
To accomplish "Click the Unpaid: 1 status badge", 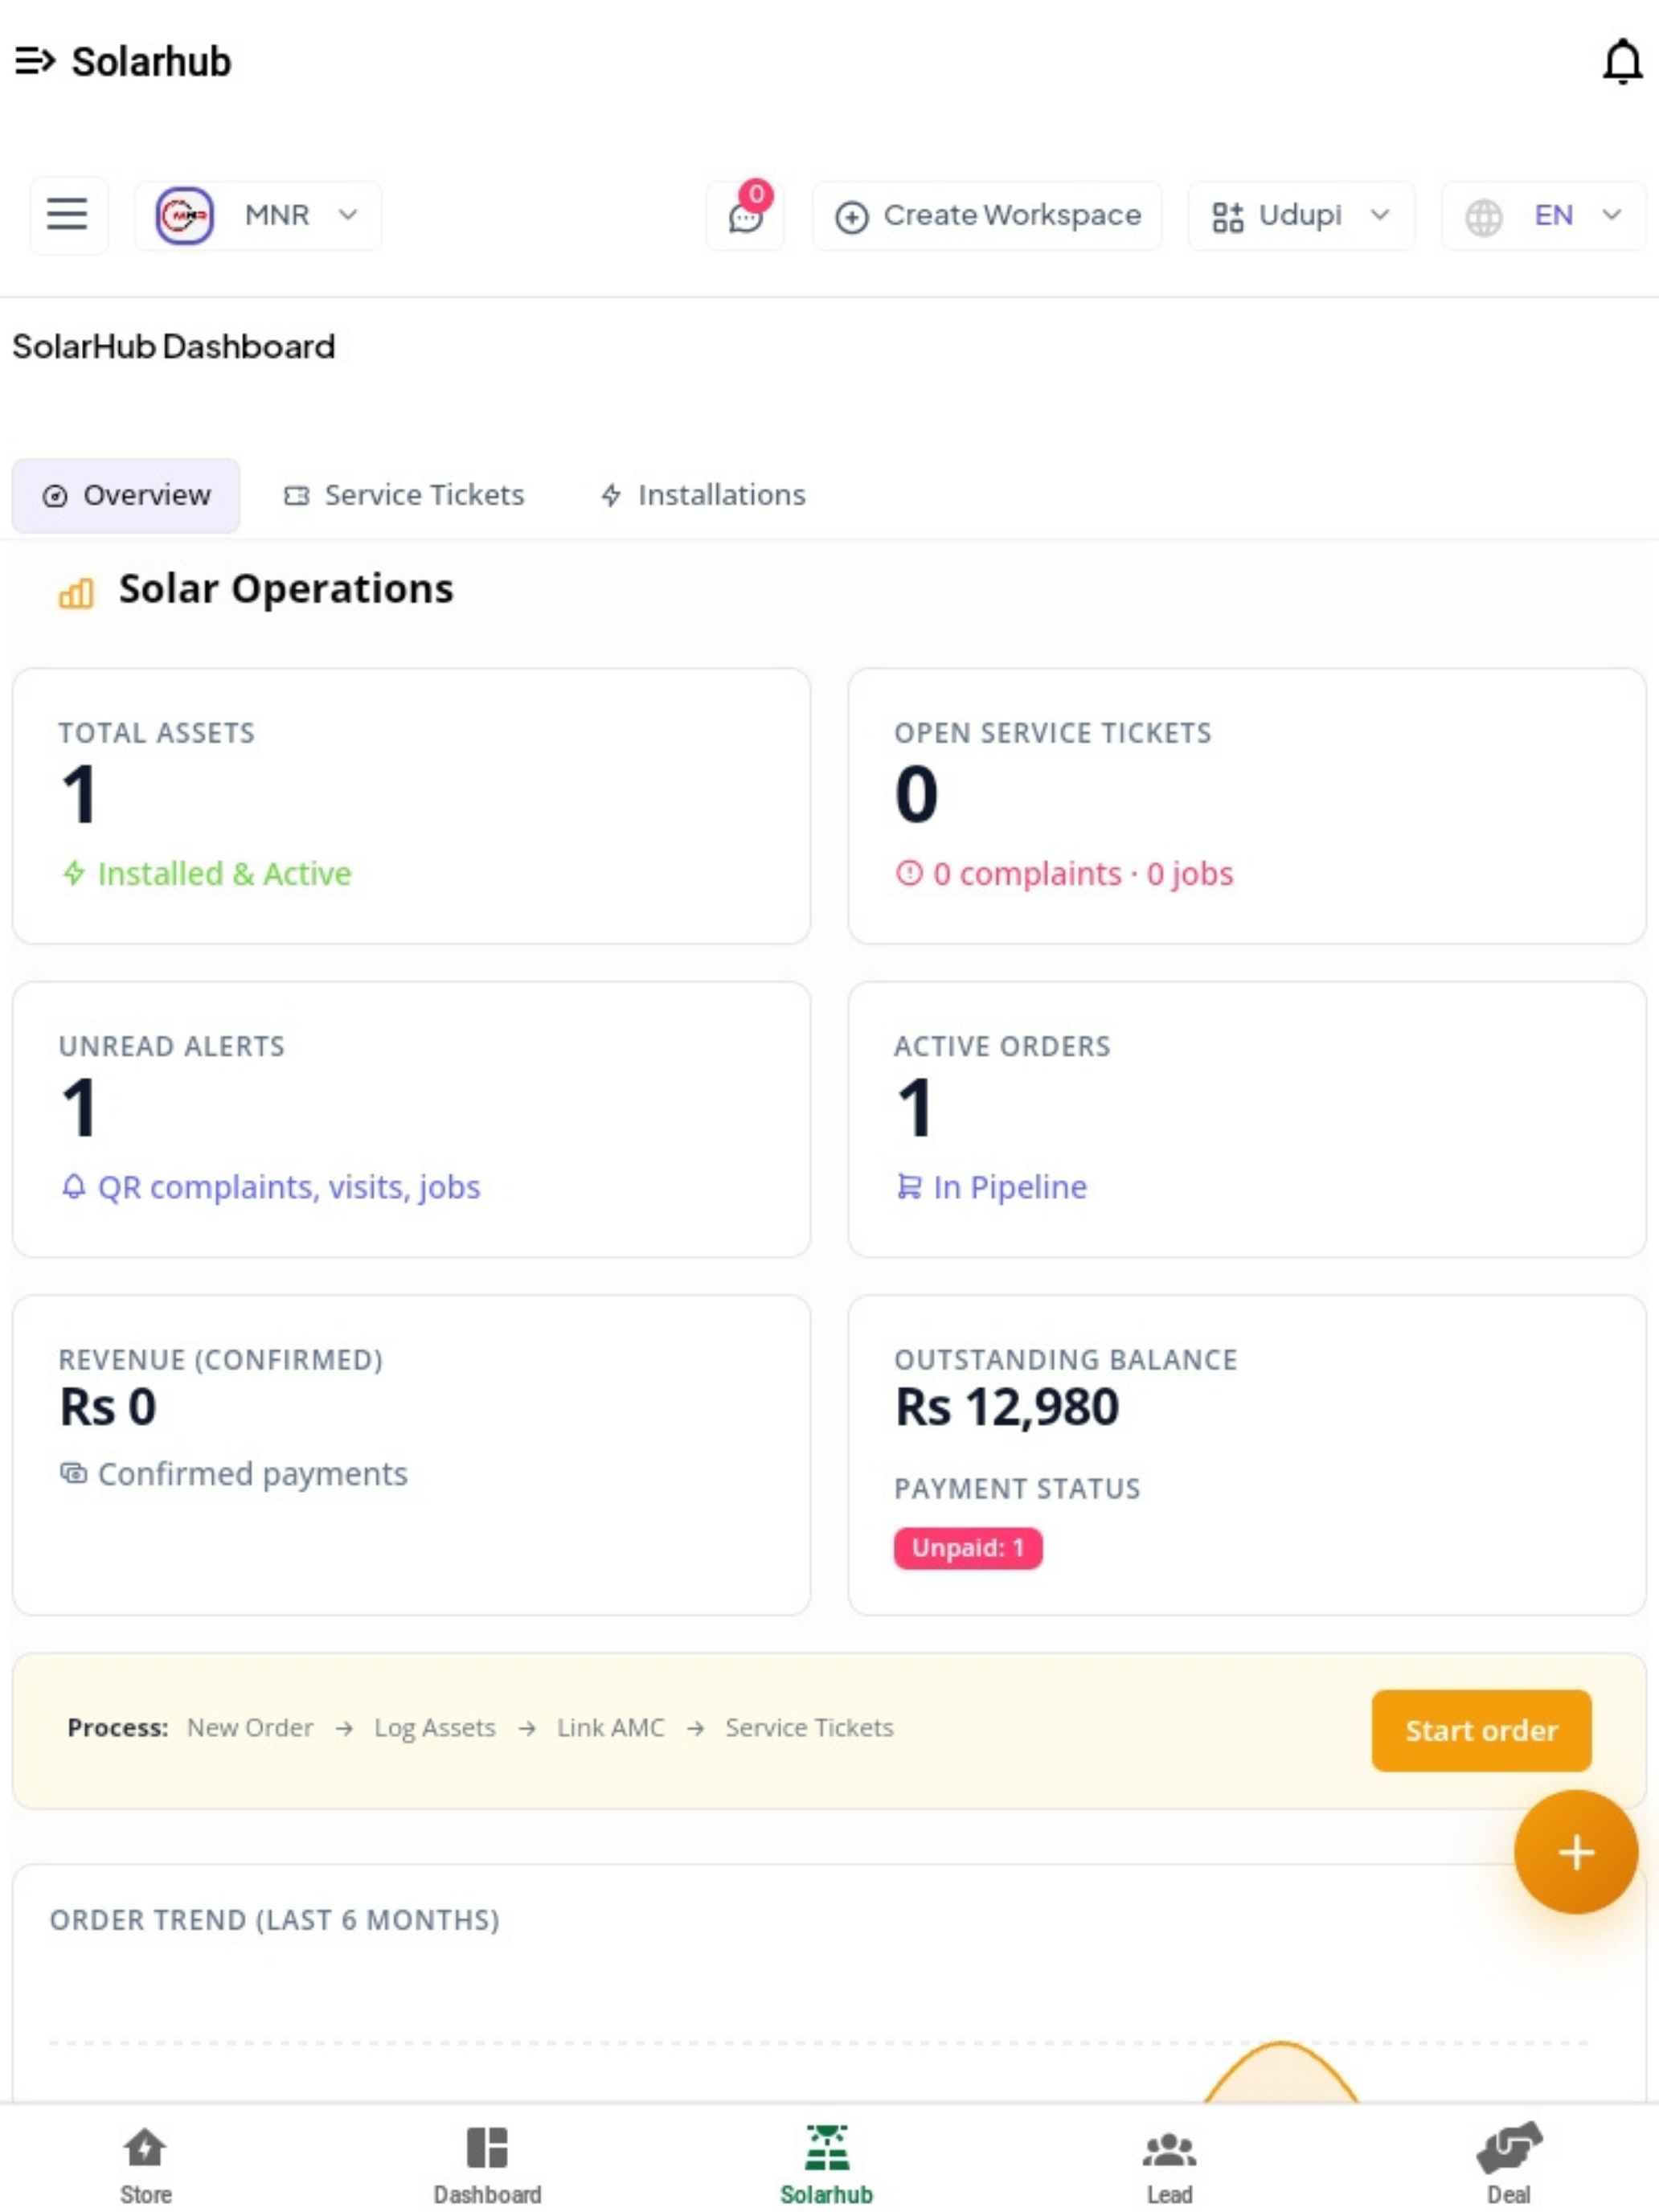I will click(967, 1548).
